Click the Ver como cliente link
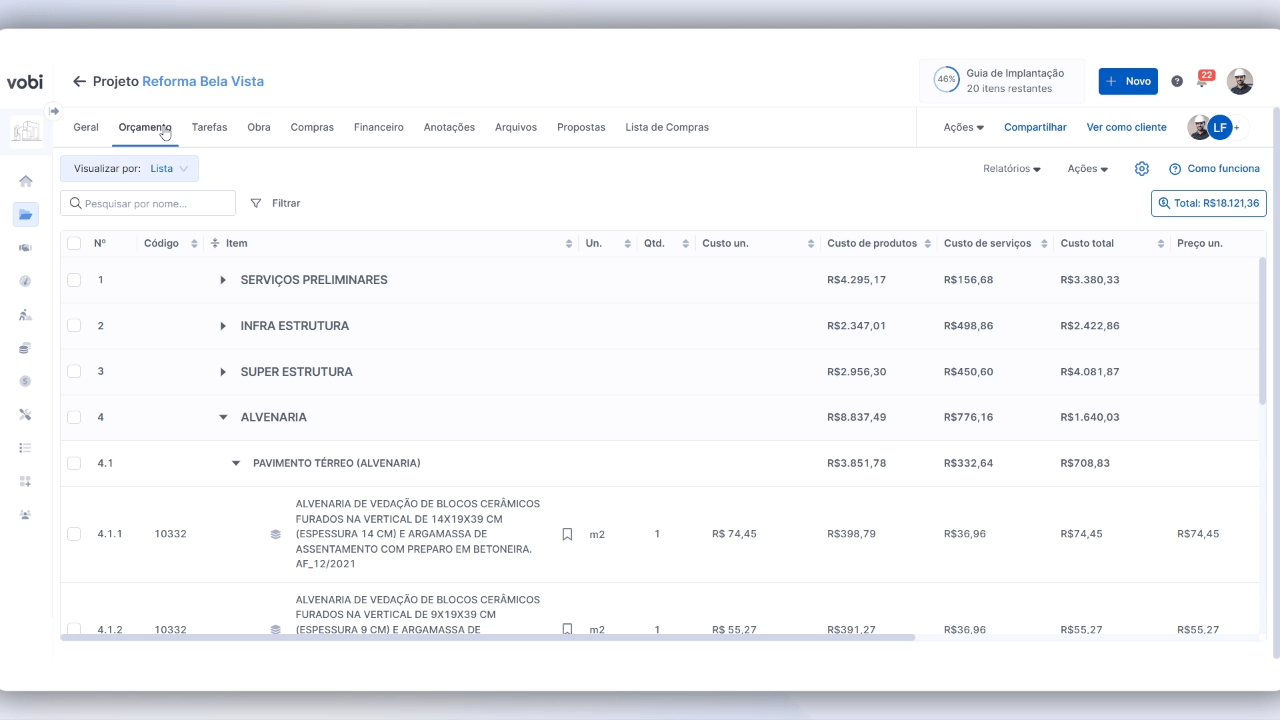This screenshot has height=720, width=1280. [x=1126, y=127]
